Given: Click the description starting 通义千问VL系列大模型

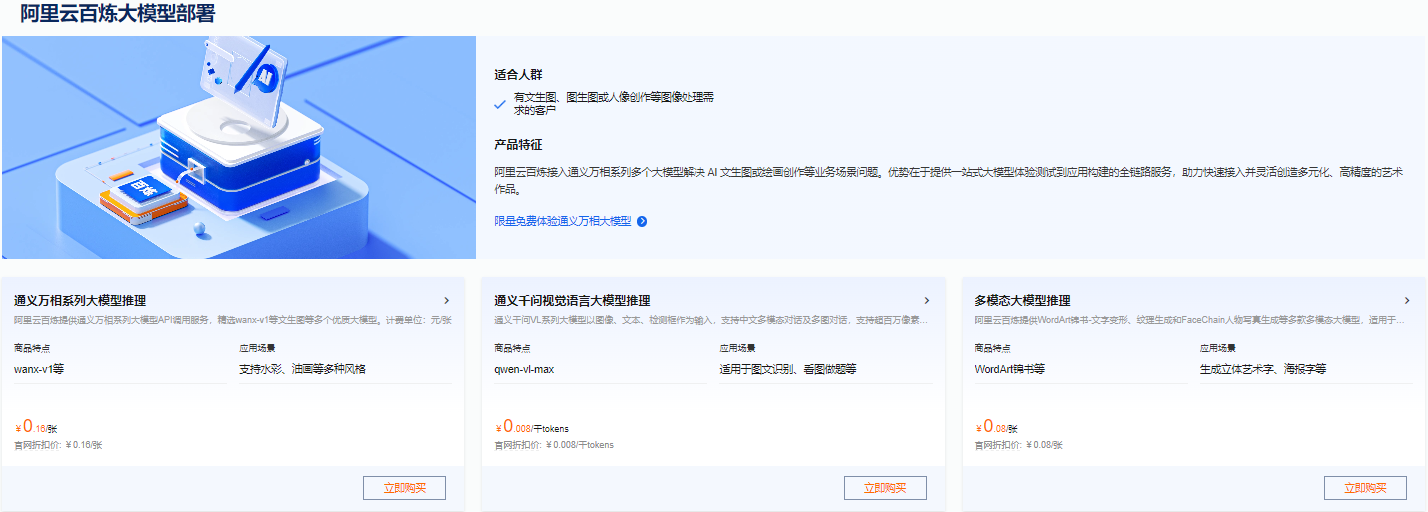Looking at the screenshot, I should tap(713, 320).
